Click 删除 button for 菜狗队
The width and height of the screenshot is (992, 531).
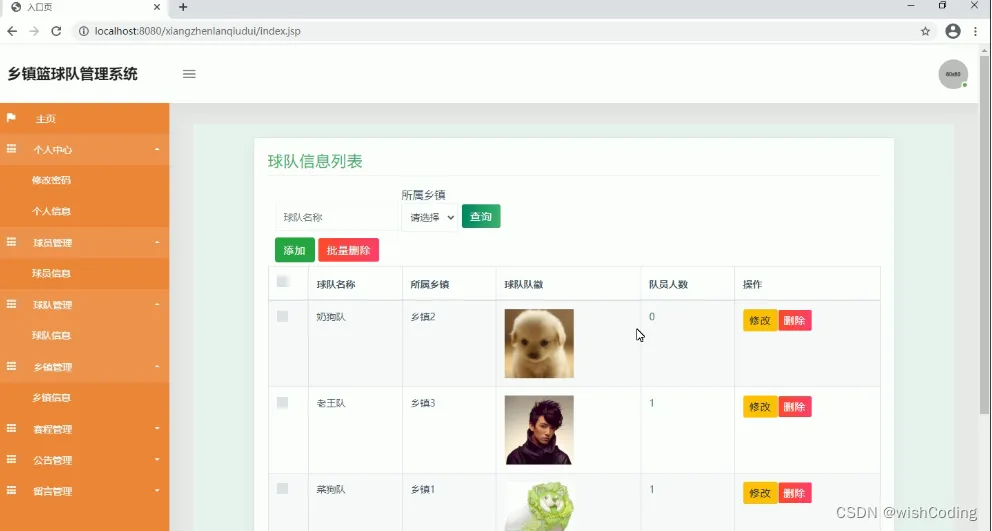click(795, 493)
